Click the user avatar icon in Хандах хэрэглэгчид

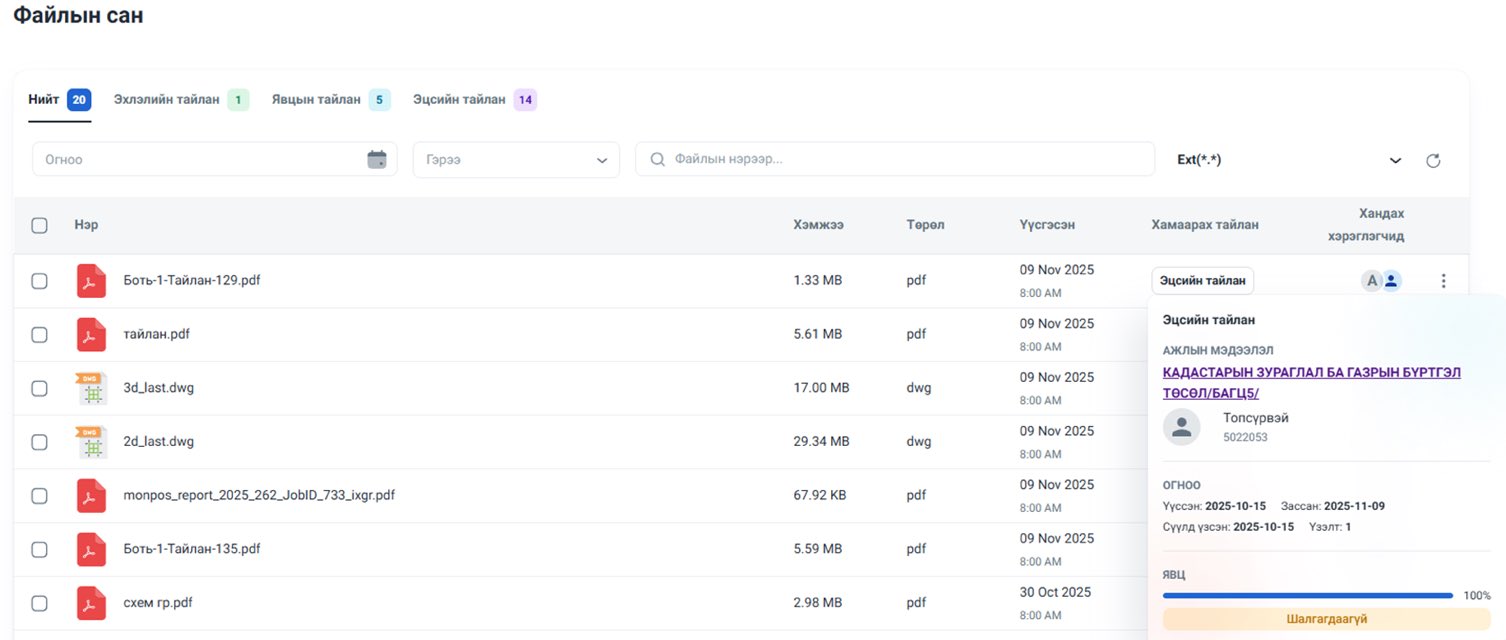pyautogui.click(x=1391, y=281)
